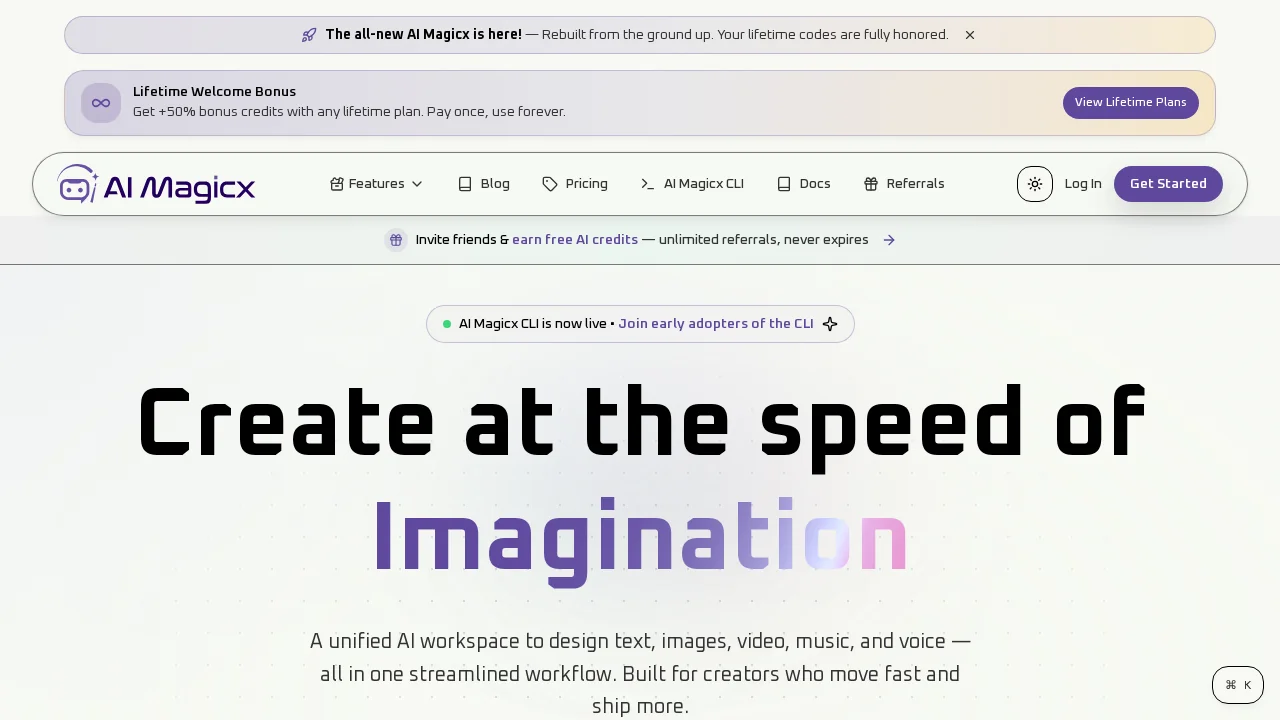The image size is (1280, 720).
Task: Click the rocket icon in the announcement banner
Action: (309, 34)
